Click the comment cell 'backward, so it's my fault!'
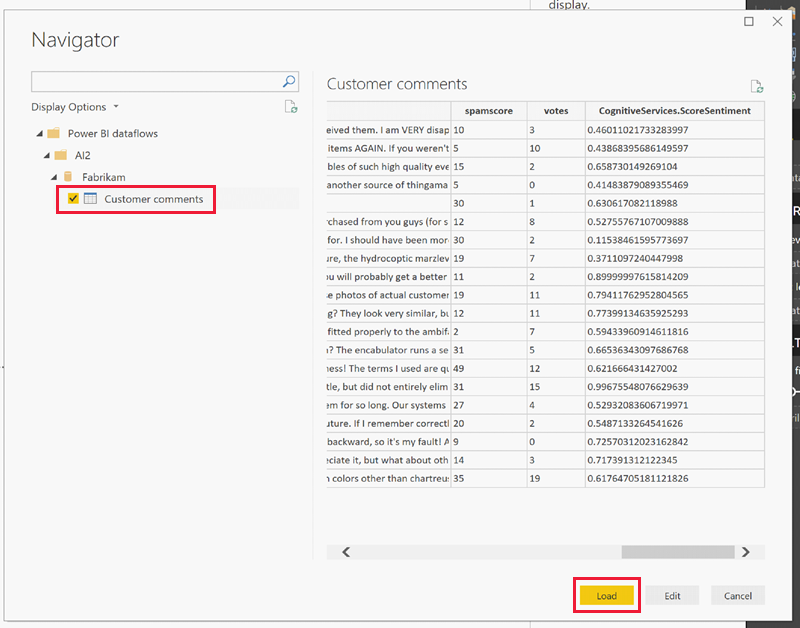The height and width of the screenshot is (628, 800). coord(389,442)
